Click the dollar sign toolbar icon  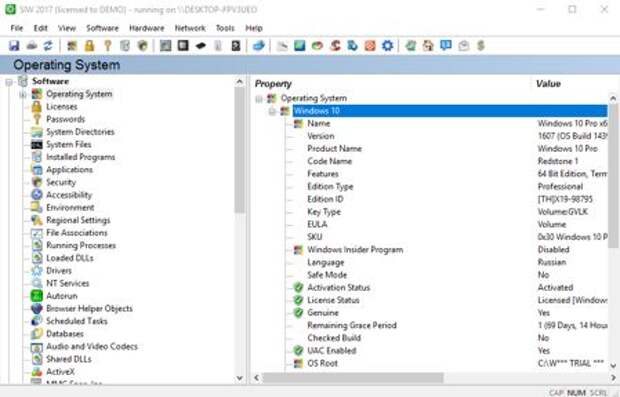coord(481,46)
